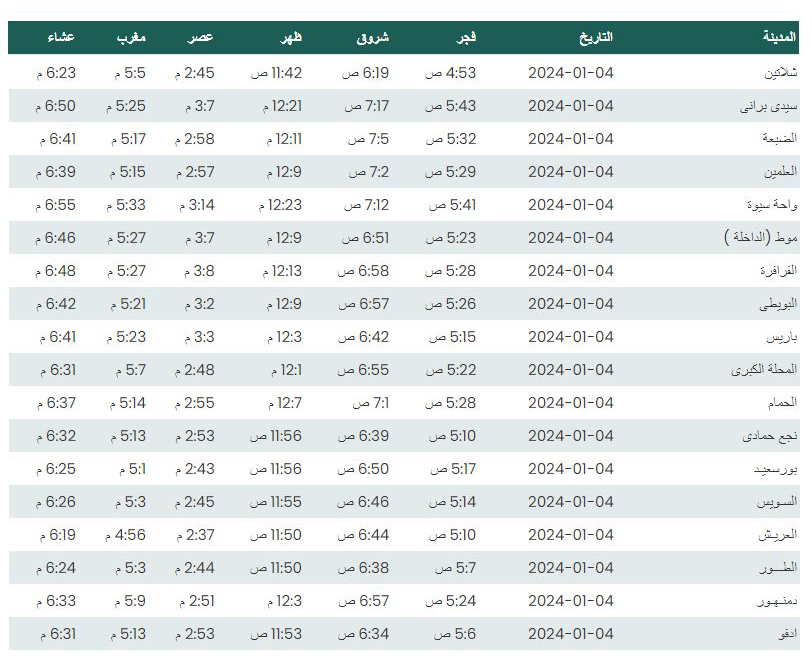Click the city name السويس
This screenshot has height=672, width=812.
pyautogui.click(x=777, y=502)
